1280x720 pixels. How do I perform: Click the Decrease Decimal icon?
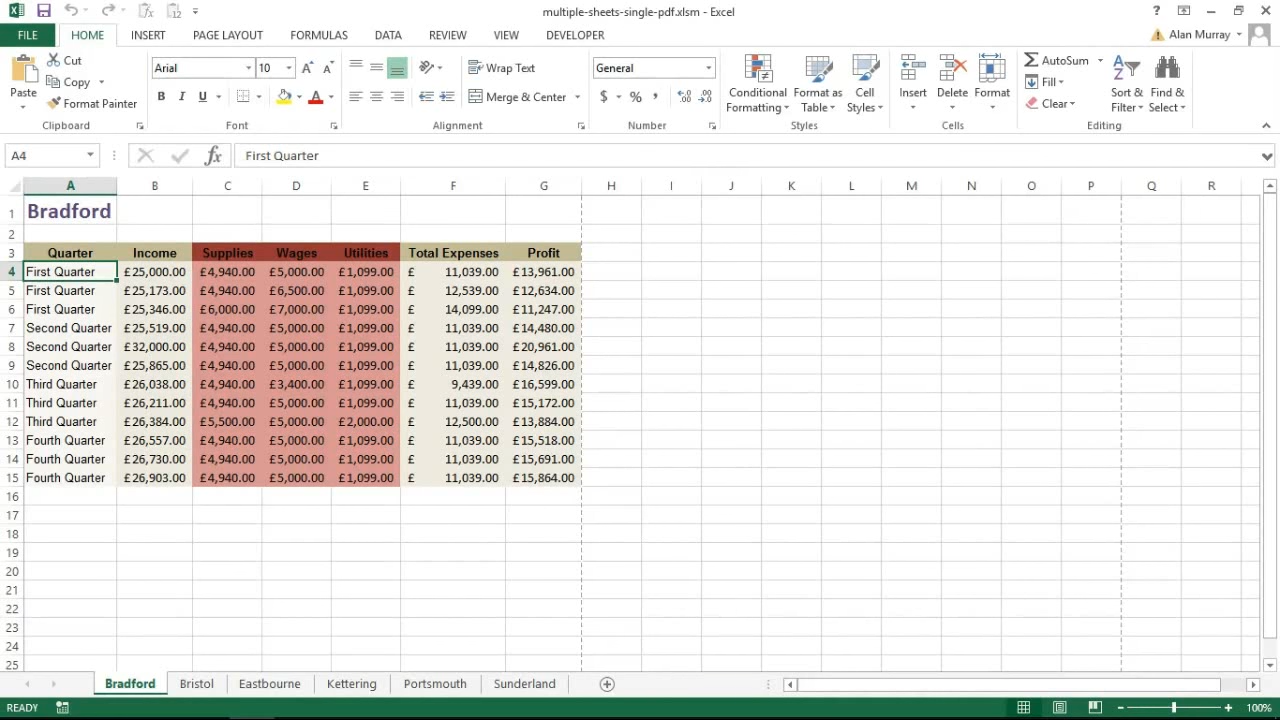[x=705, y=97]
